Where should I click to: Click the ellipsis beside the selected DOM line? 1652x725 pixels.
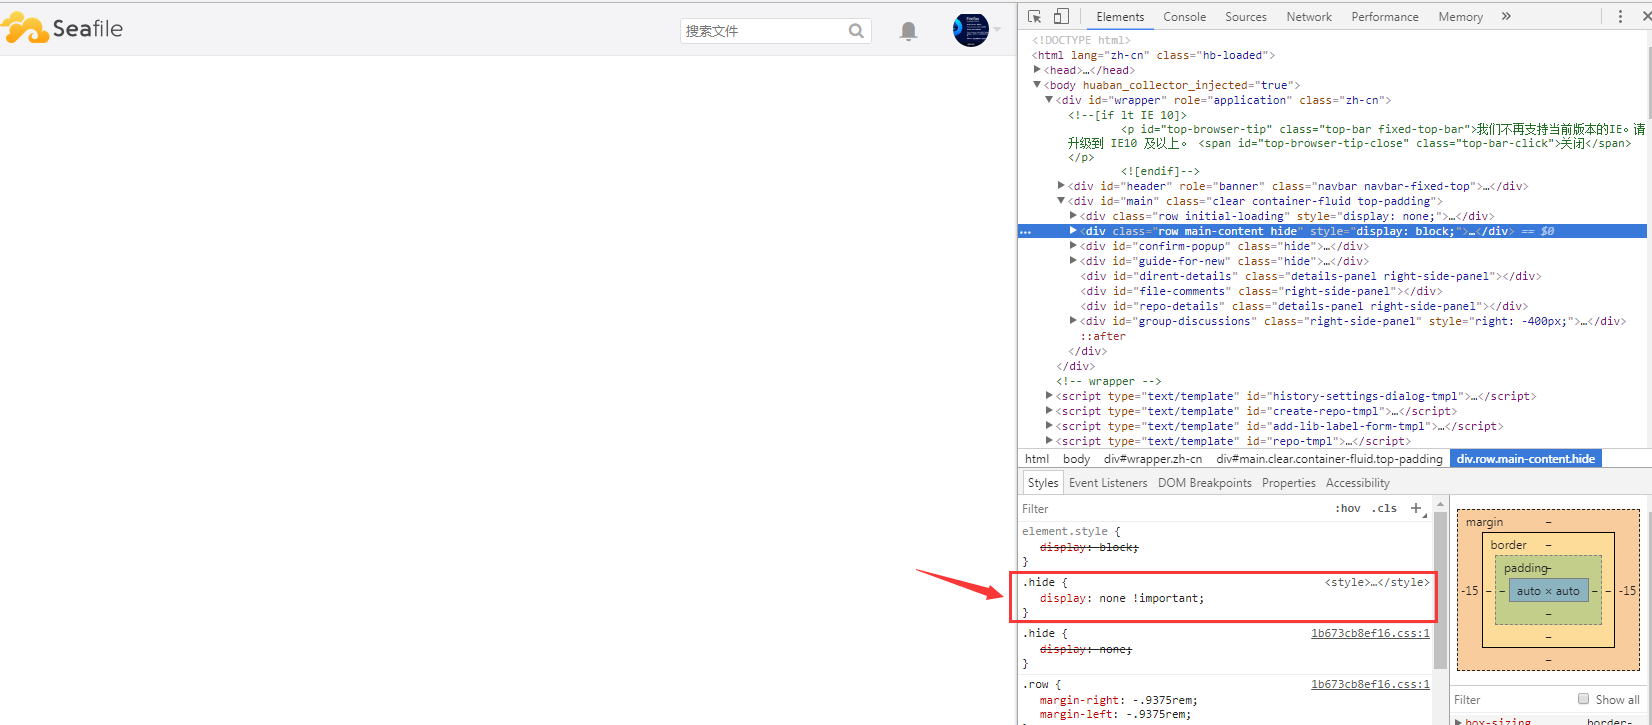tap(1025, 232)
